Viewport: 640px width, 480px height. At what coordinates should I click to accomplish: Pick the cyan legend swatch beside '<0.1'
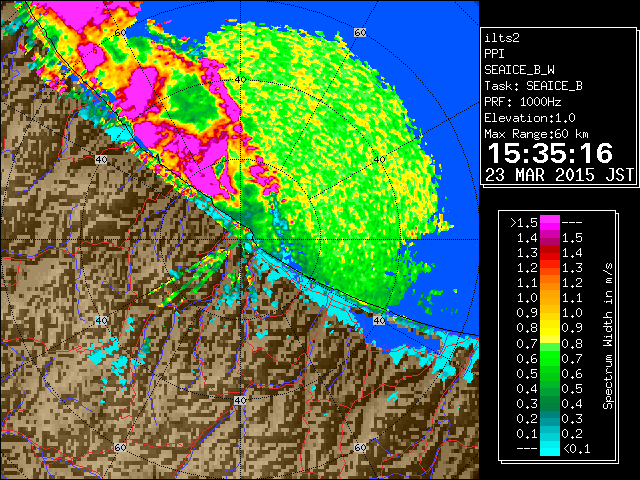pyautogui.click(x=550, y=449)
